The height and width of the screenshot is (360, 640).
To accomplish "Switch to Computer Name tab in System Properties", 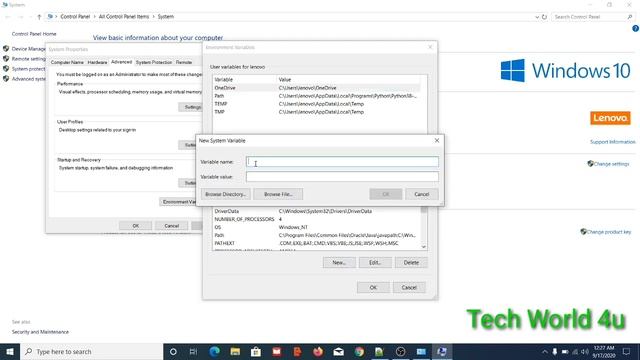I will pos(67,62).
